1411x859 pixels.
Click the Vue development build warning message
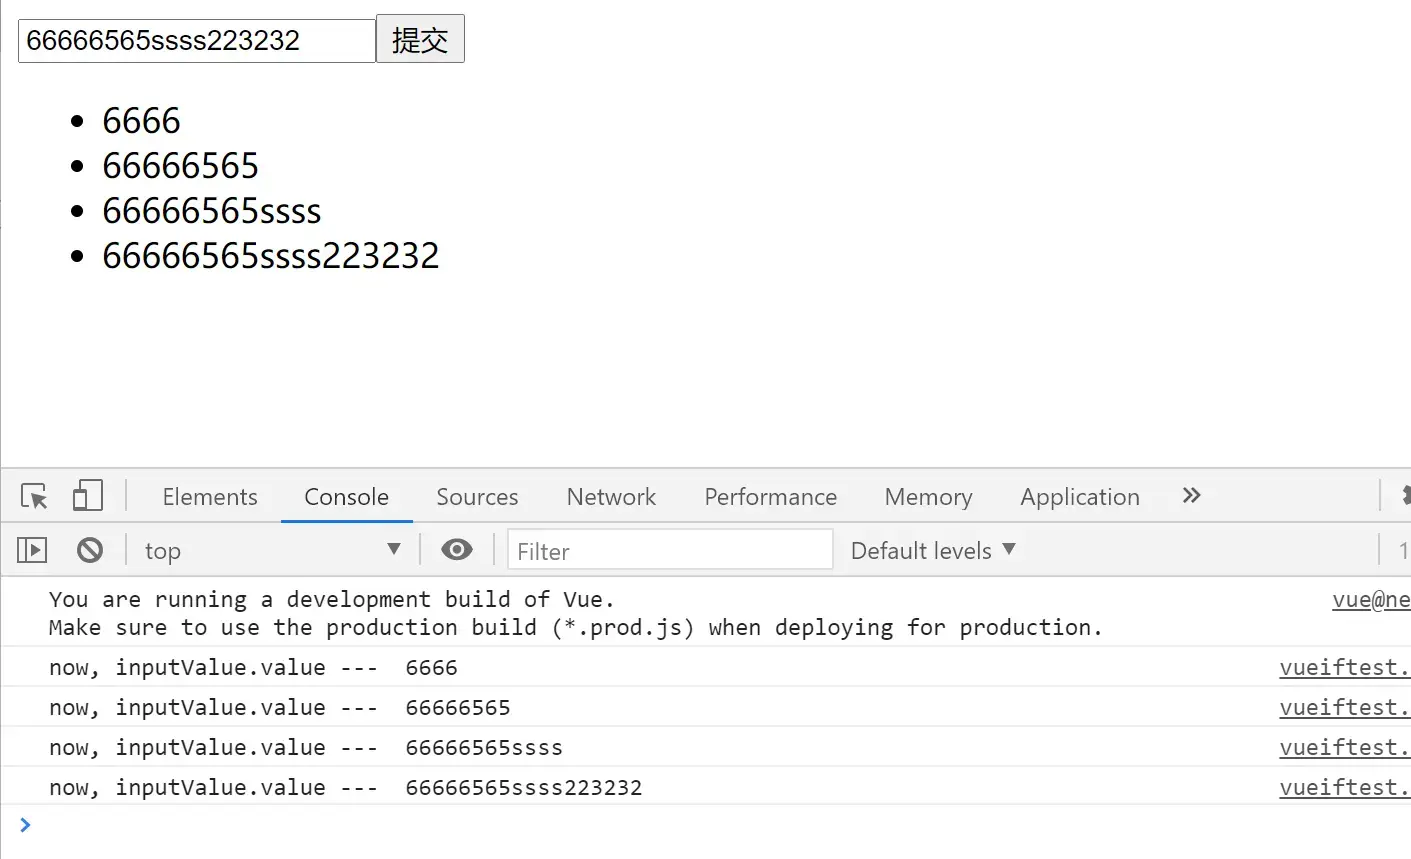point(575,613)
